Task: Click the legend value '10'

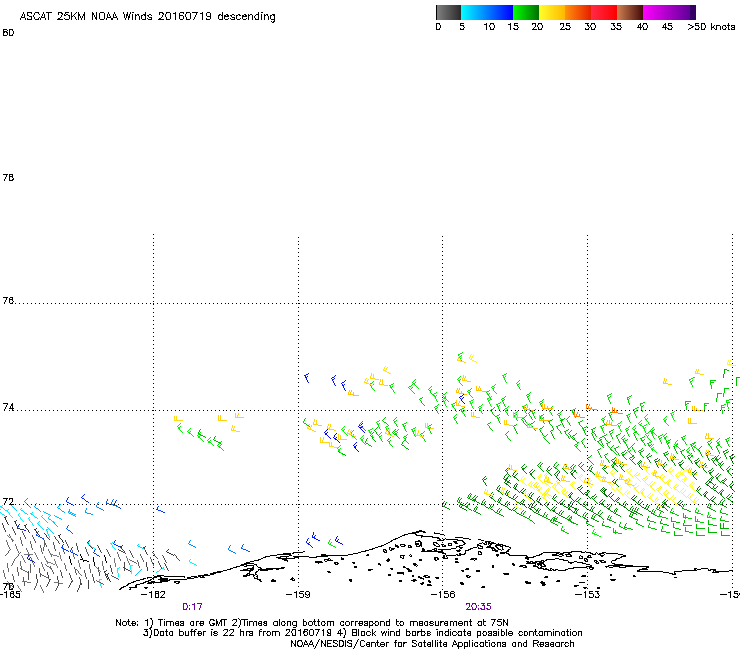Action: (489, 27)
